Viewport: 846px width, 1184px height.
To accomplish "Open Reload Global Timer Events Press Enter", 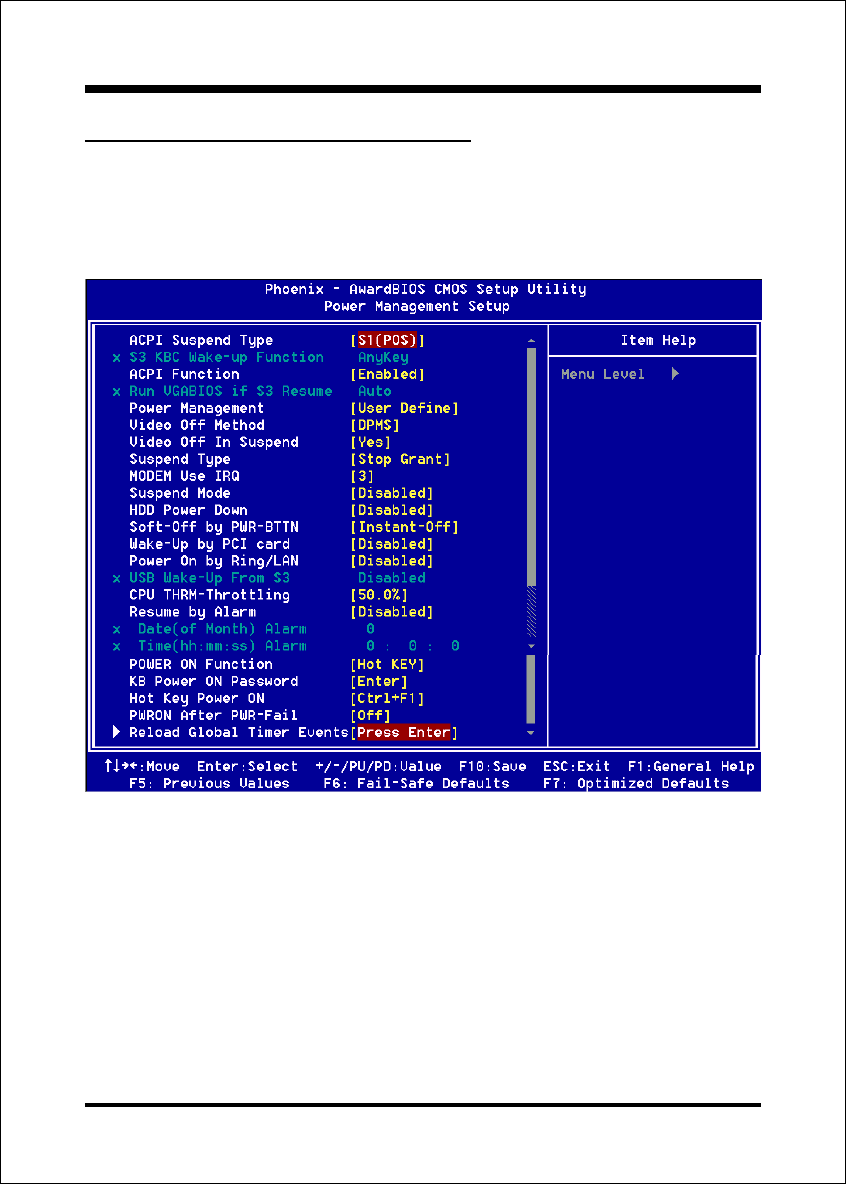I will tap(404, 732).
